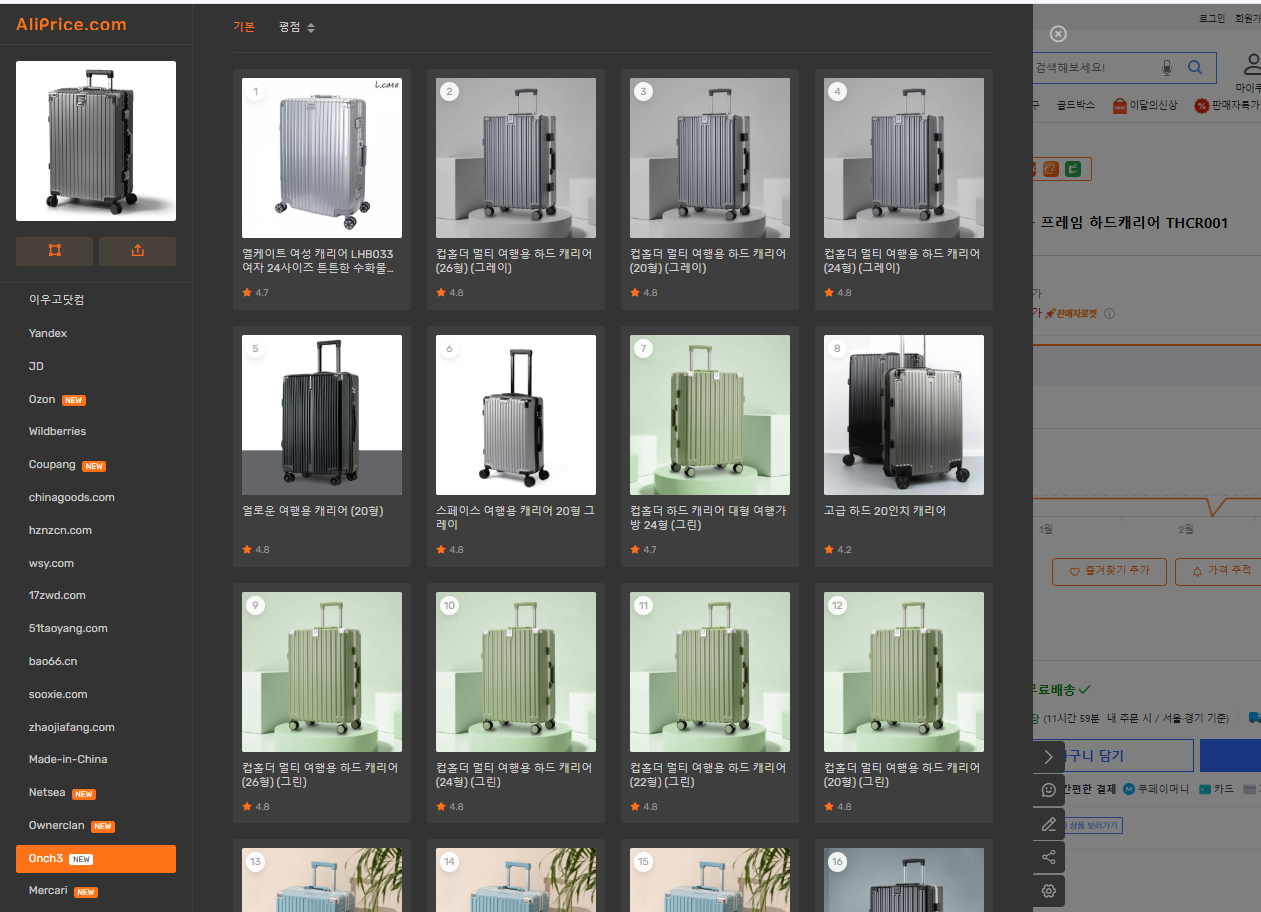The image size is (1261, 912).
Task: Open result 11 green 22형 suitcase thumbnail
Action: 710,672
